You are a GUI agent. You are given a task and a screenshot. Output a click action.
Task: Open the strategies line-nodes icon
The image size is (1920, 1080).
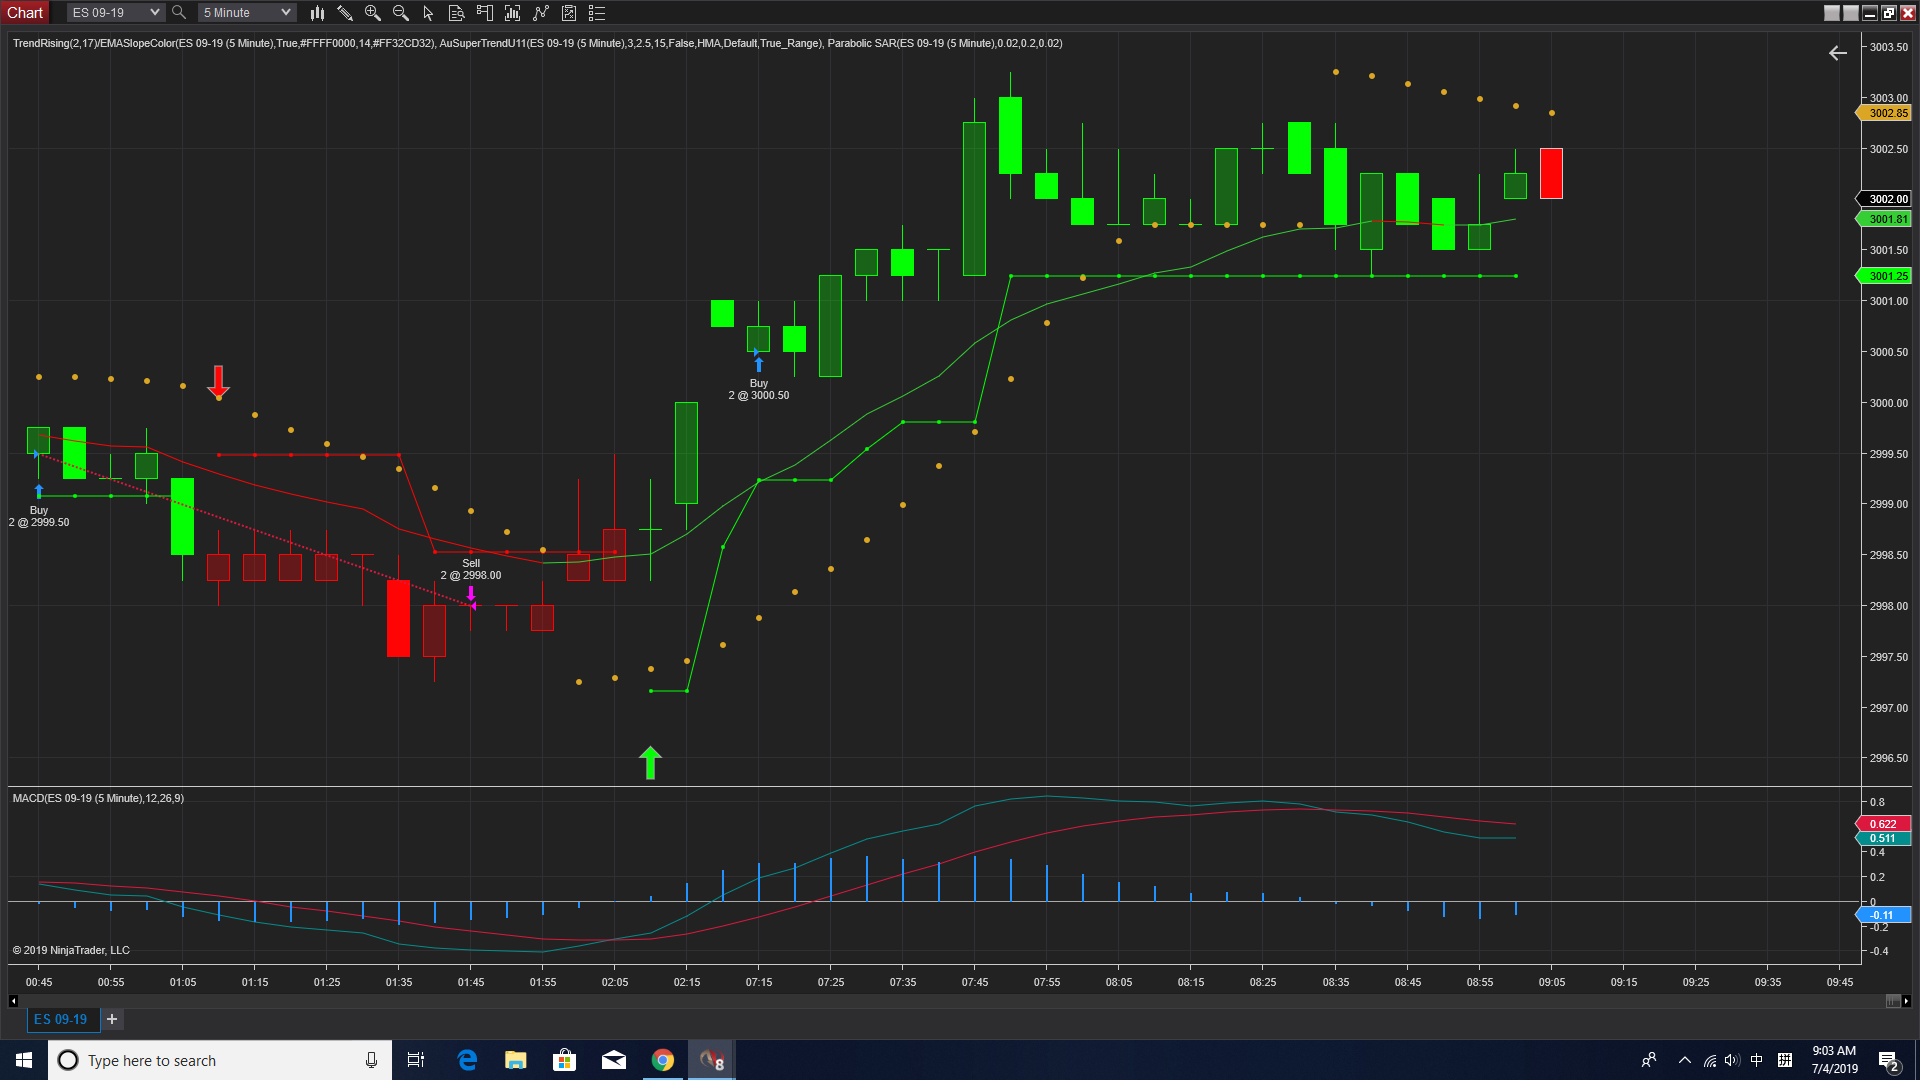(541, 13)
